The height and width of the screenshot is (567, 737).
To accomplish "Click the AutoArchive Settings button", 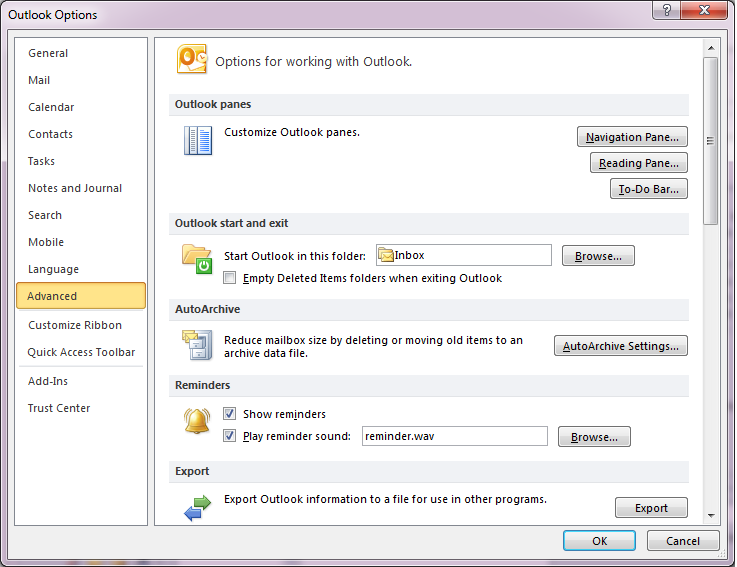I will pyautogui.click(x=620, y=346).
